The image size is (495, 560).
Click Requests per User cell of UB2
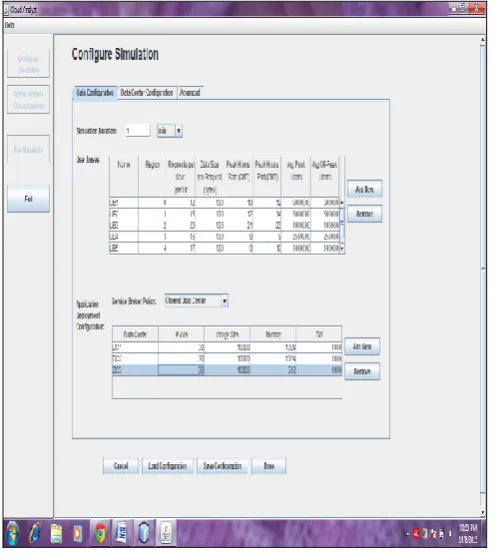tap(181, 214)
